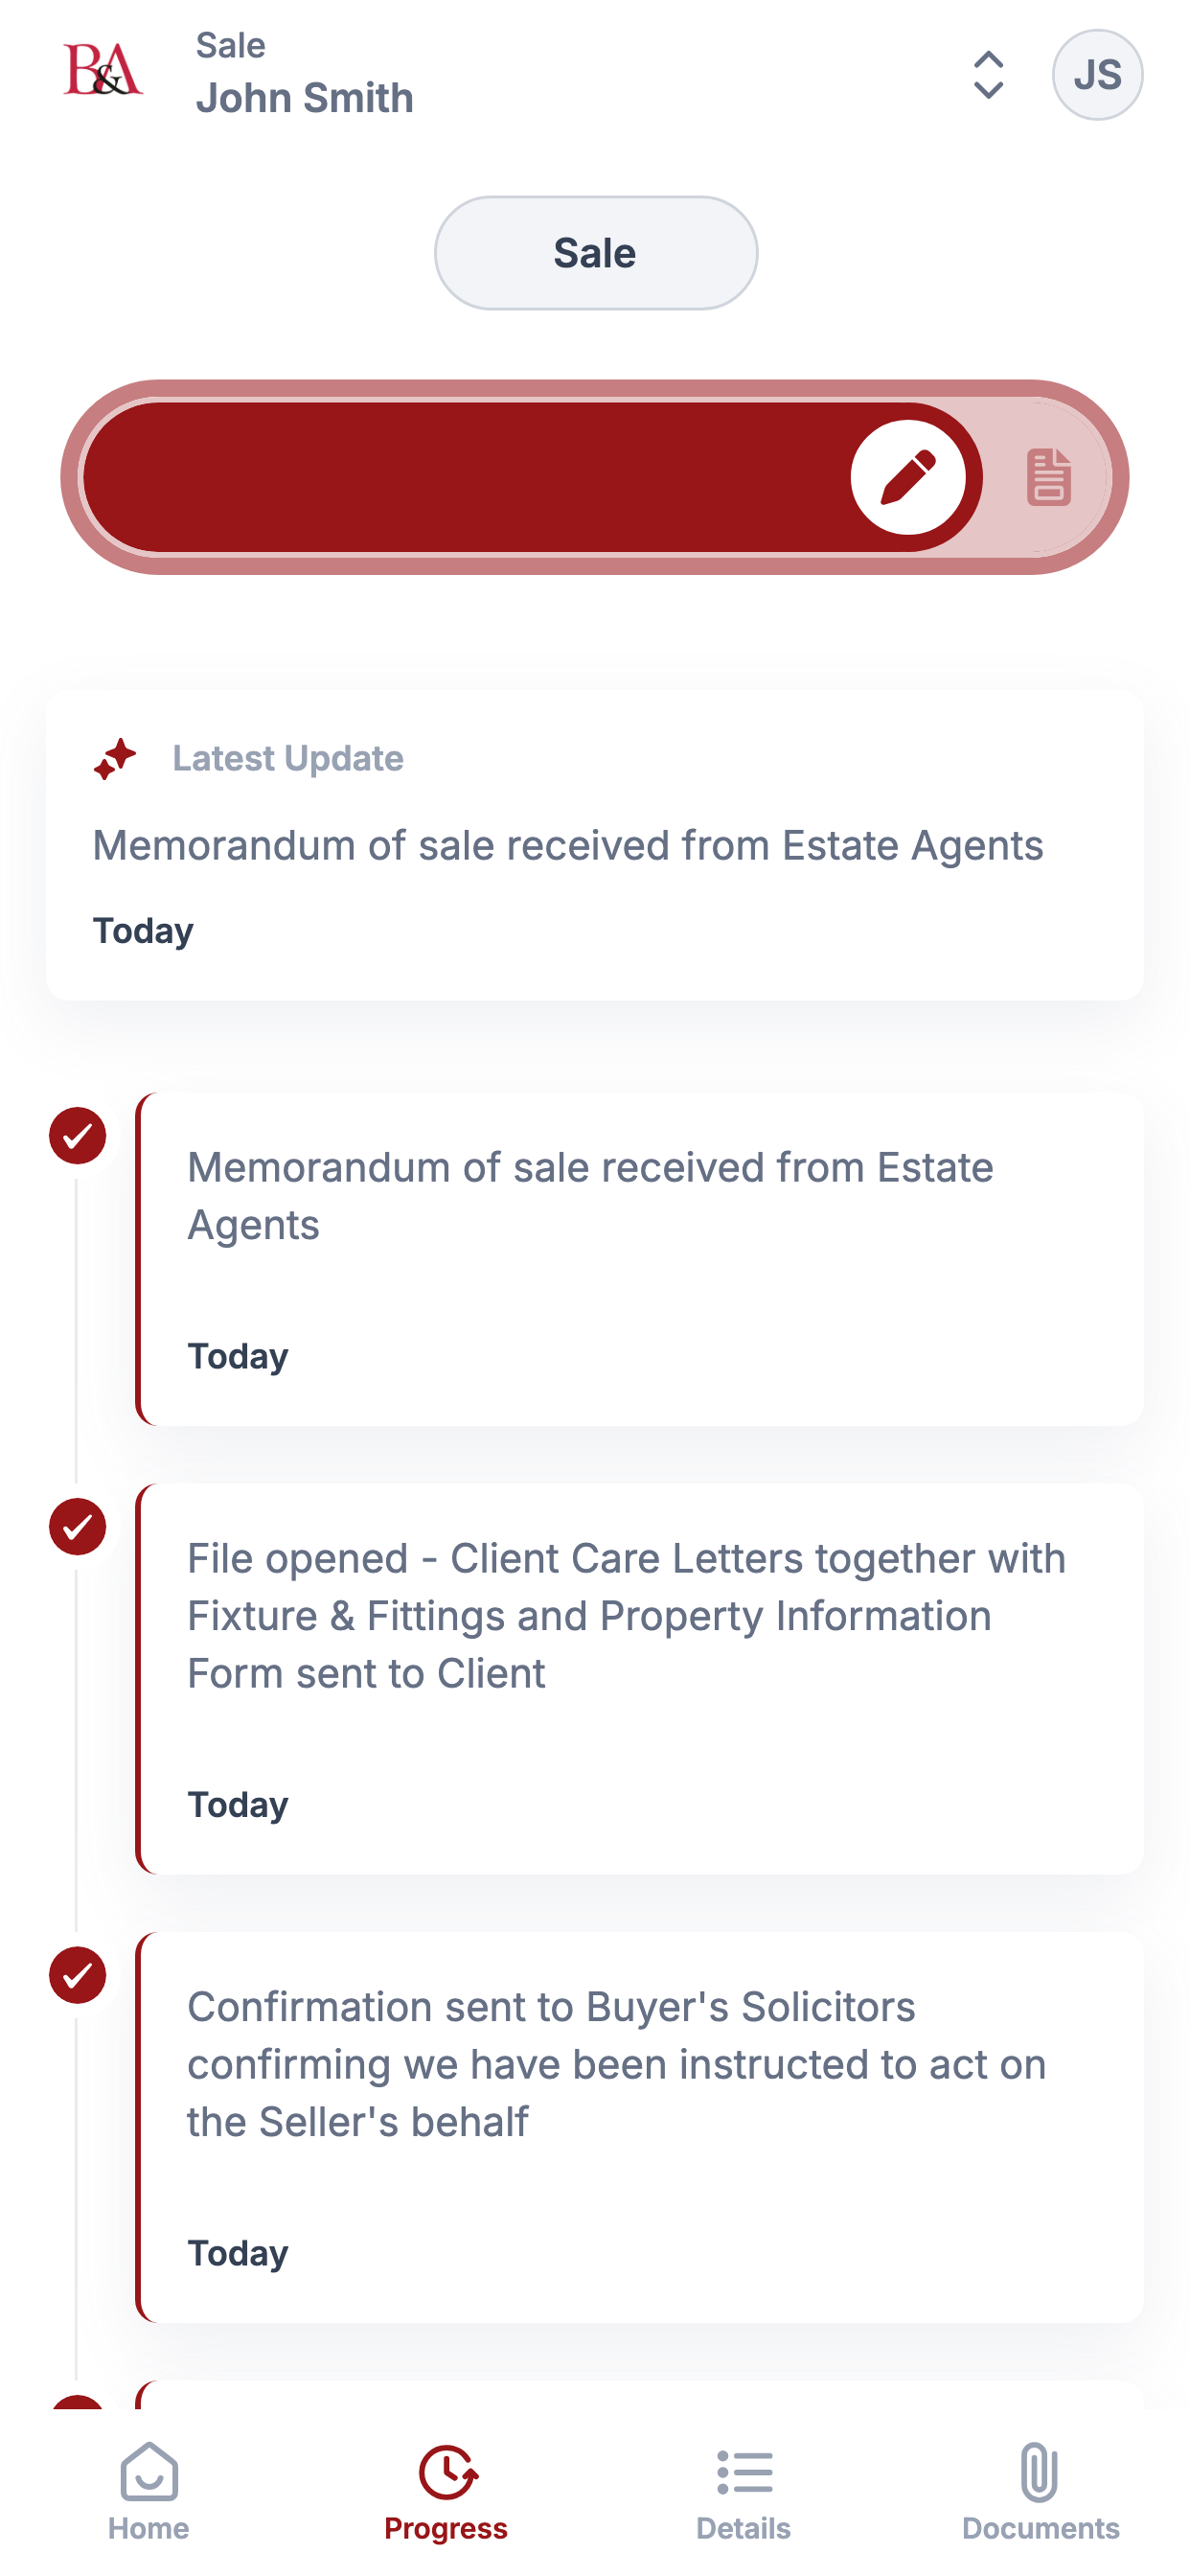The width and height of the screenshot is (1190, 2576).
Task: Switch to the Details tab label
Action: [x=744, y=2528]
